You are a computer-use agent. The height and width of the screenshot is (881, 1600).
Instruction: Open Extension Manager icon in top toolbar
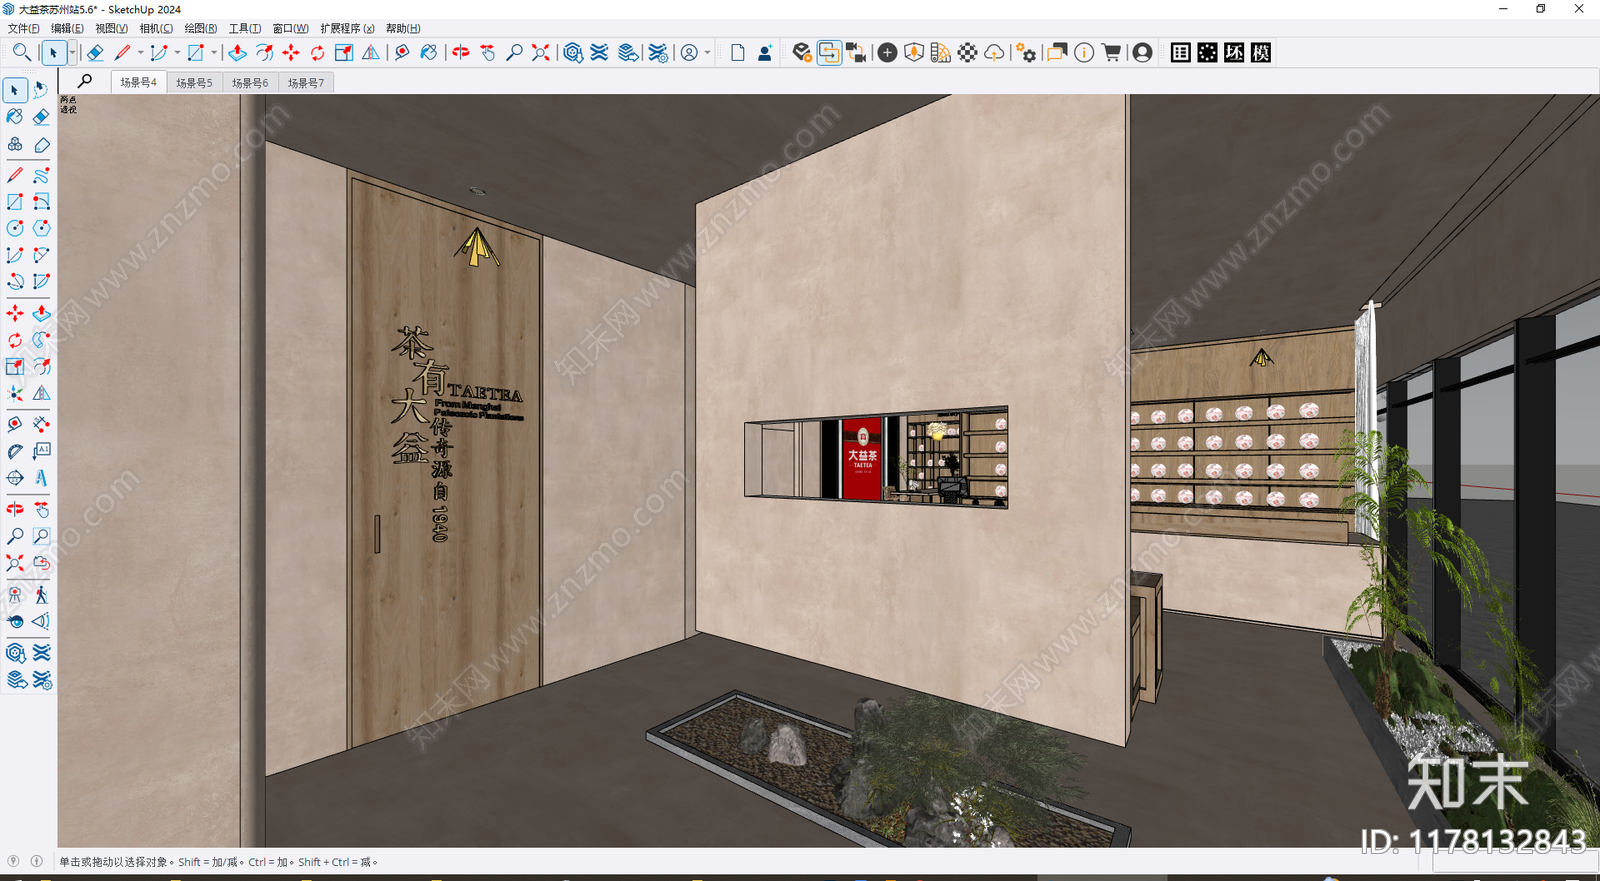[x=658, y=53]
